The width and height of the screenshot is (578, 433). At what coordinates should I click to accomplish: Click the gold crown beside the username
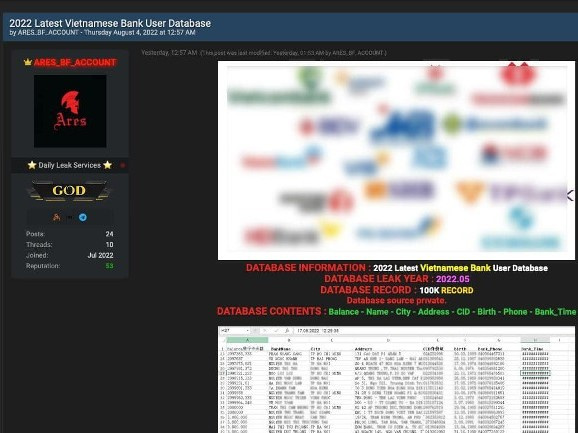[x=28, y=62]
